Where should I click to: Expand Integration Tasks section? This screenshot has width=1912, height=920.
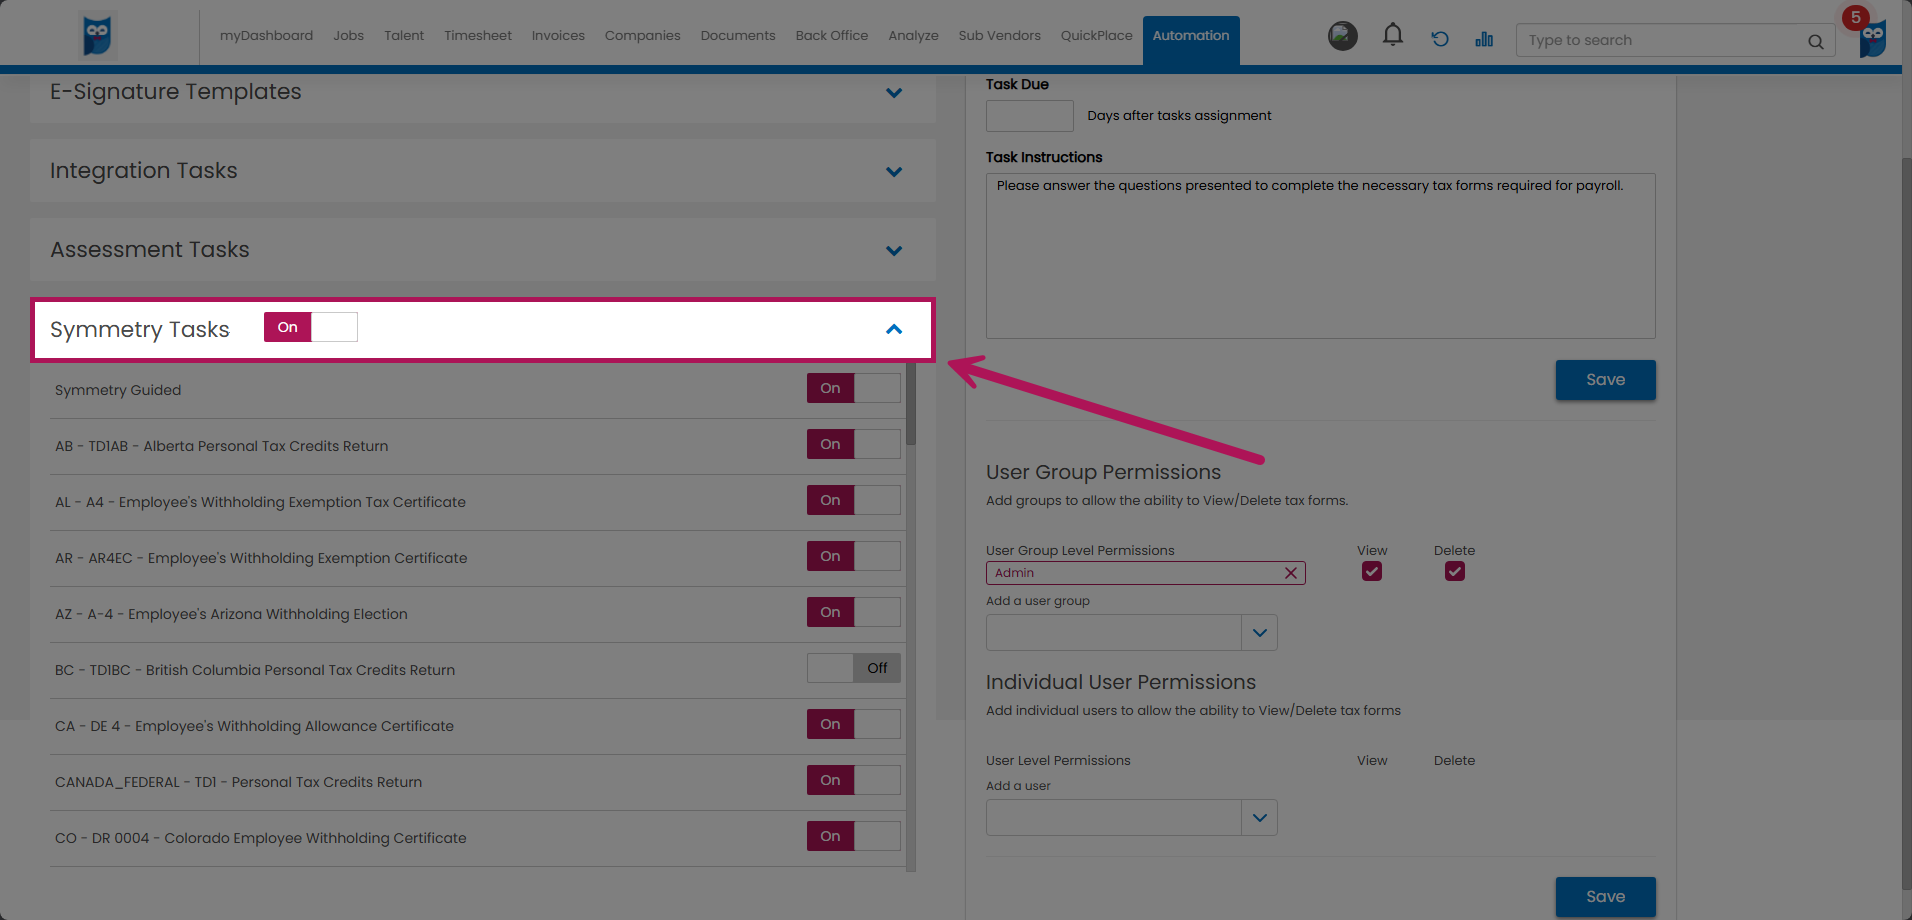click(x=894, y=171)
